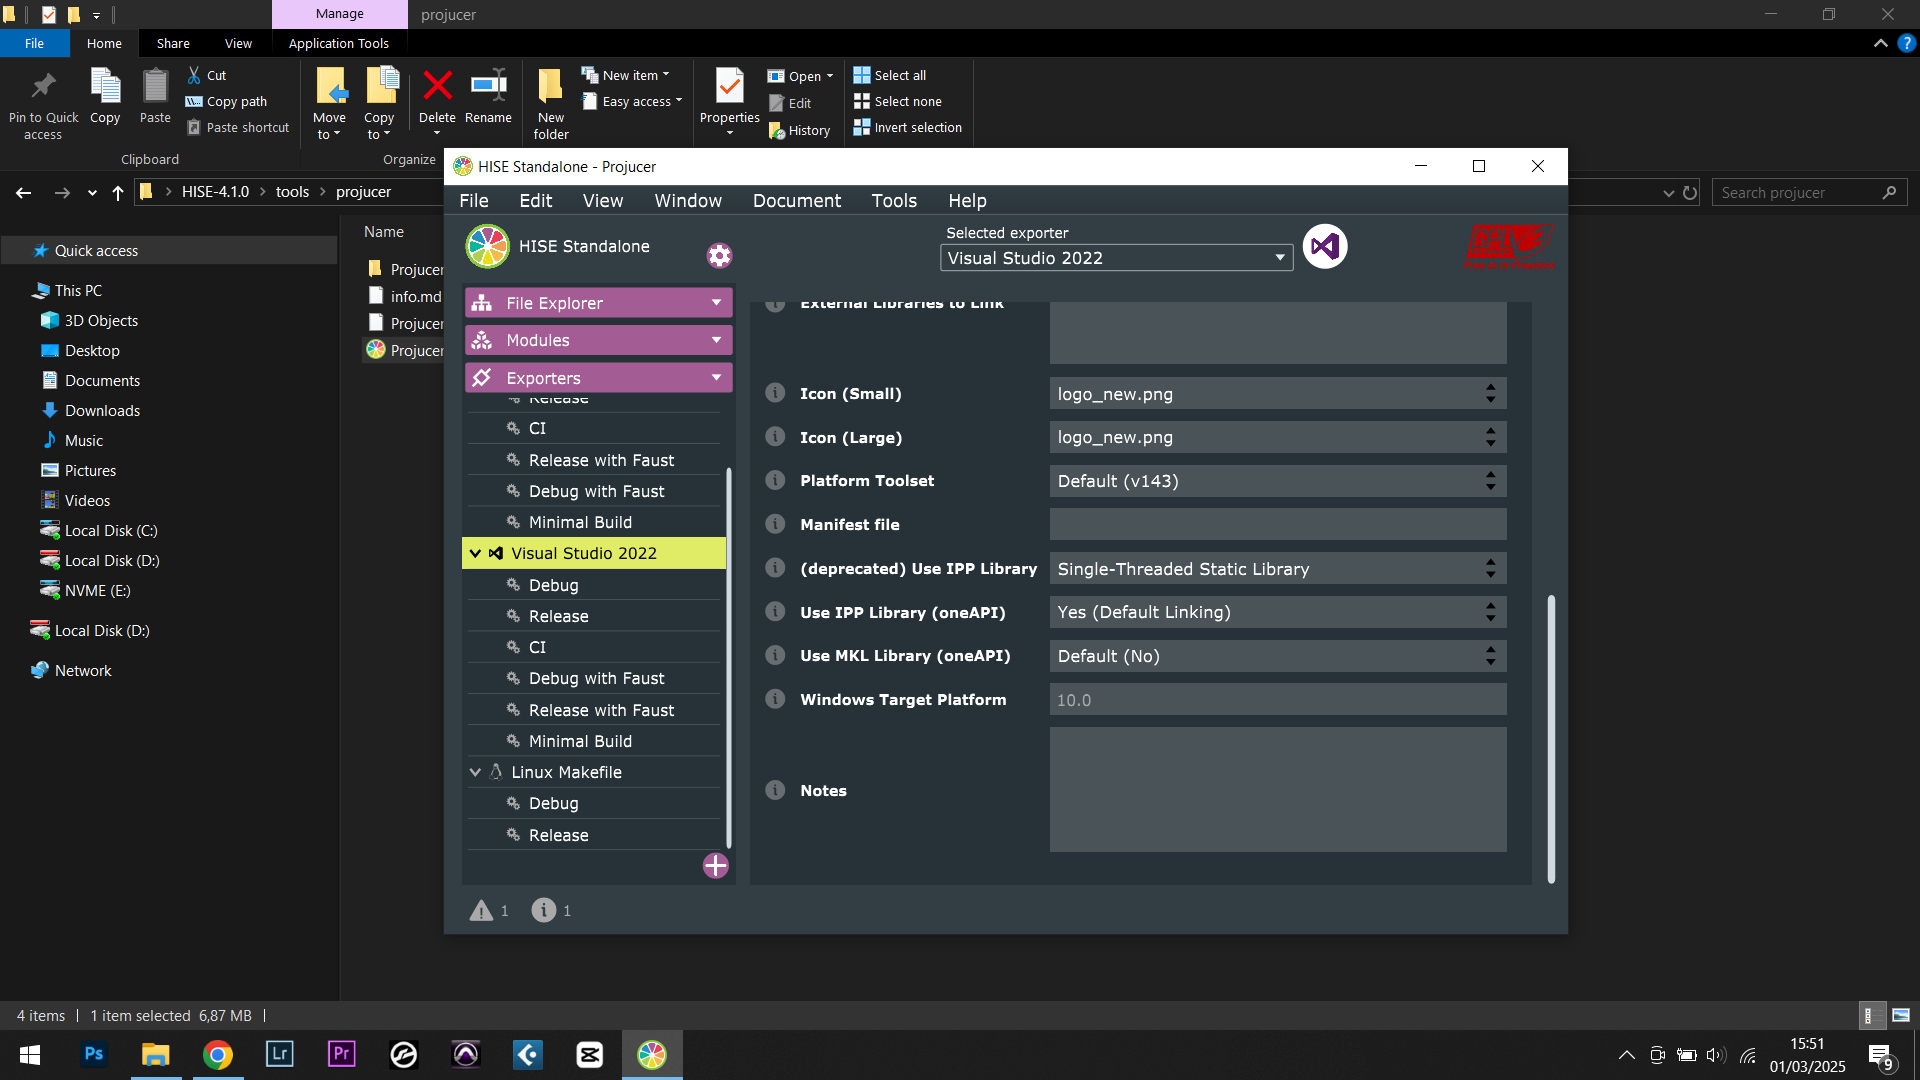Click inside the Notes text area
This screenshot has height=1080, width=1920.
pyautogui.click(x=1278, y=790)
